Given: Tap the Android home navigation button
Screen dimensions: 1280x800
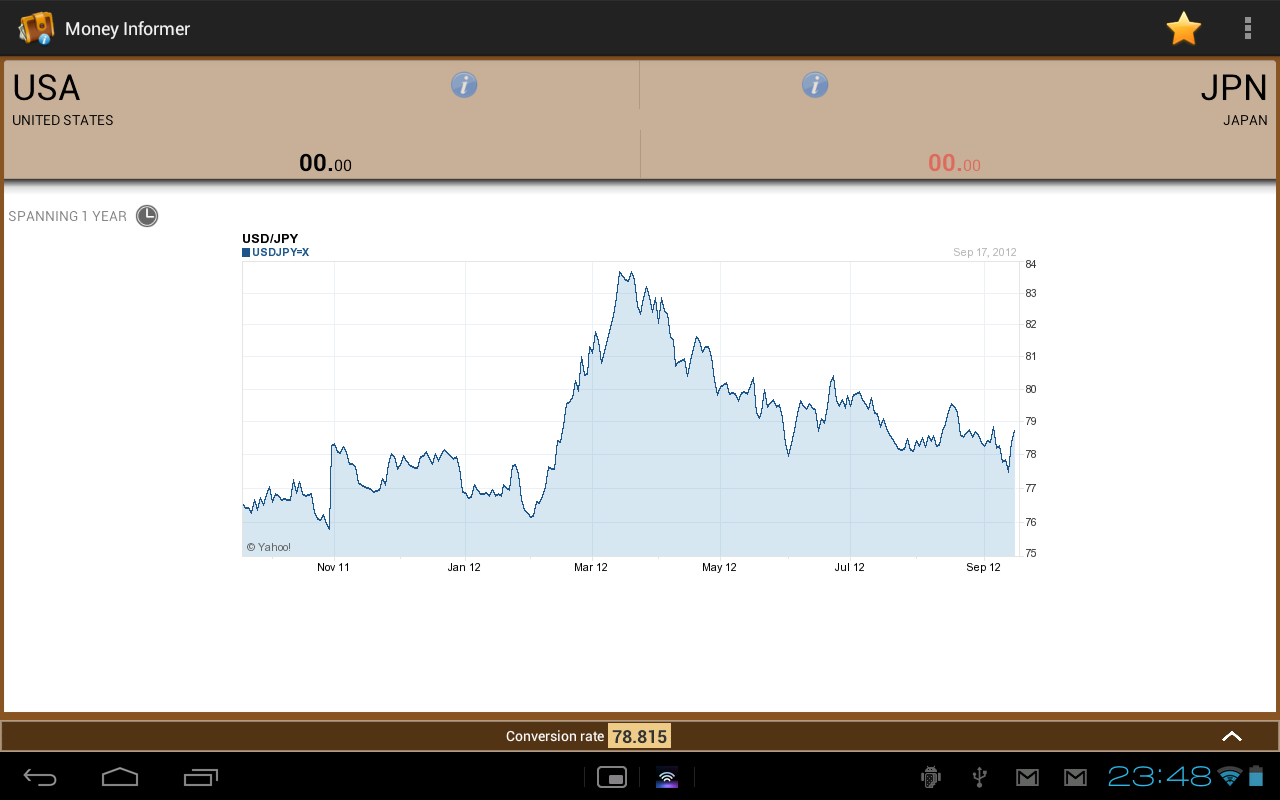Looking at the screenshot, I should coord(120,776).
